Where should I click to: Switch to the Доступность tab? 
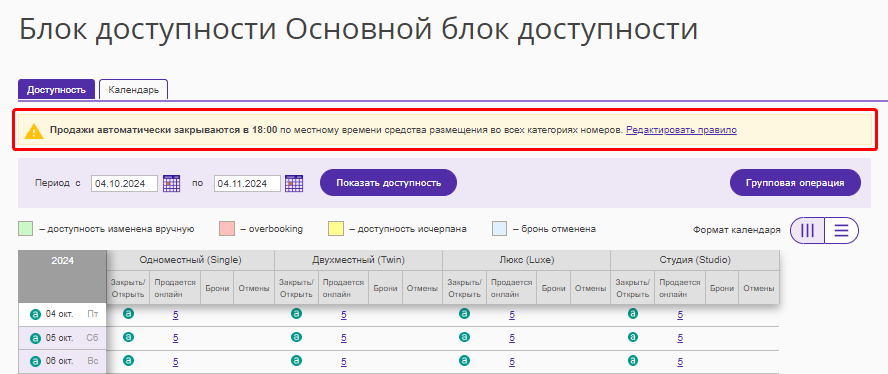point(56,90)
